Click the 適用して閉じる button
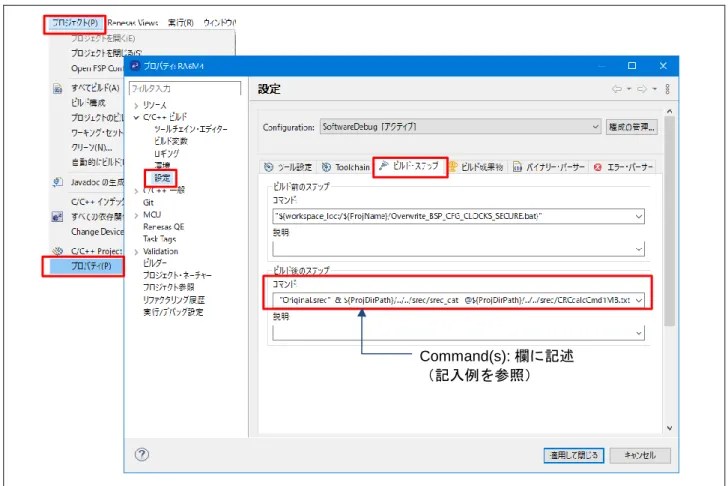 coord(574,455)
